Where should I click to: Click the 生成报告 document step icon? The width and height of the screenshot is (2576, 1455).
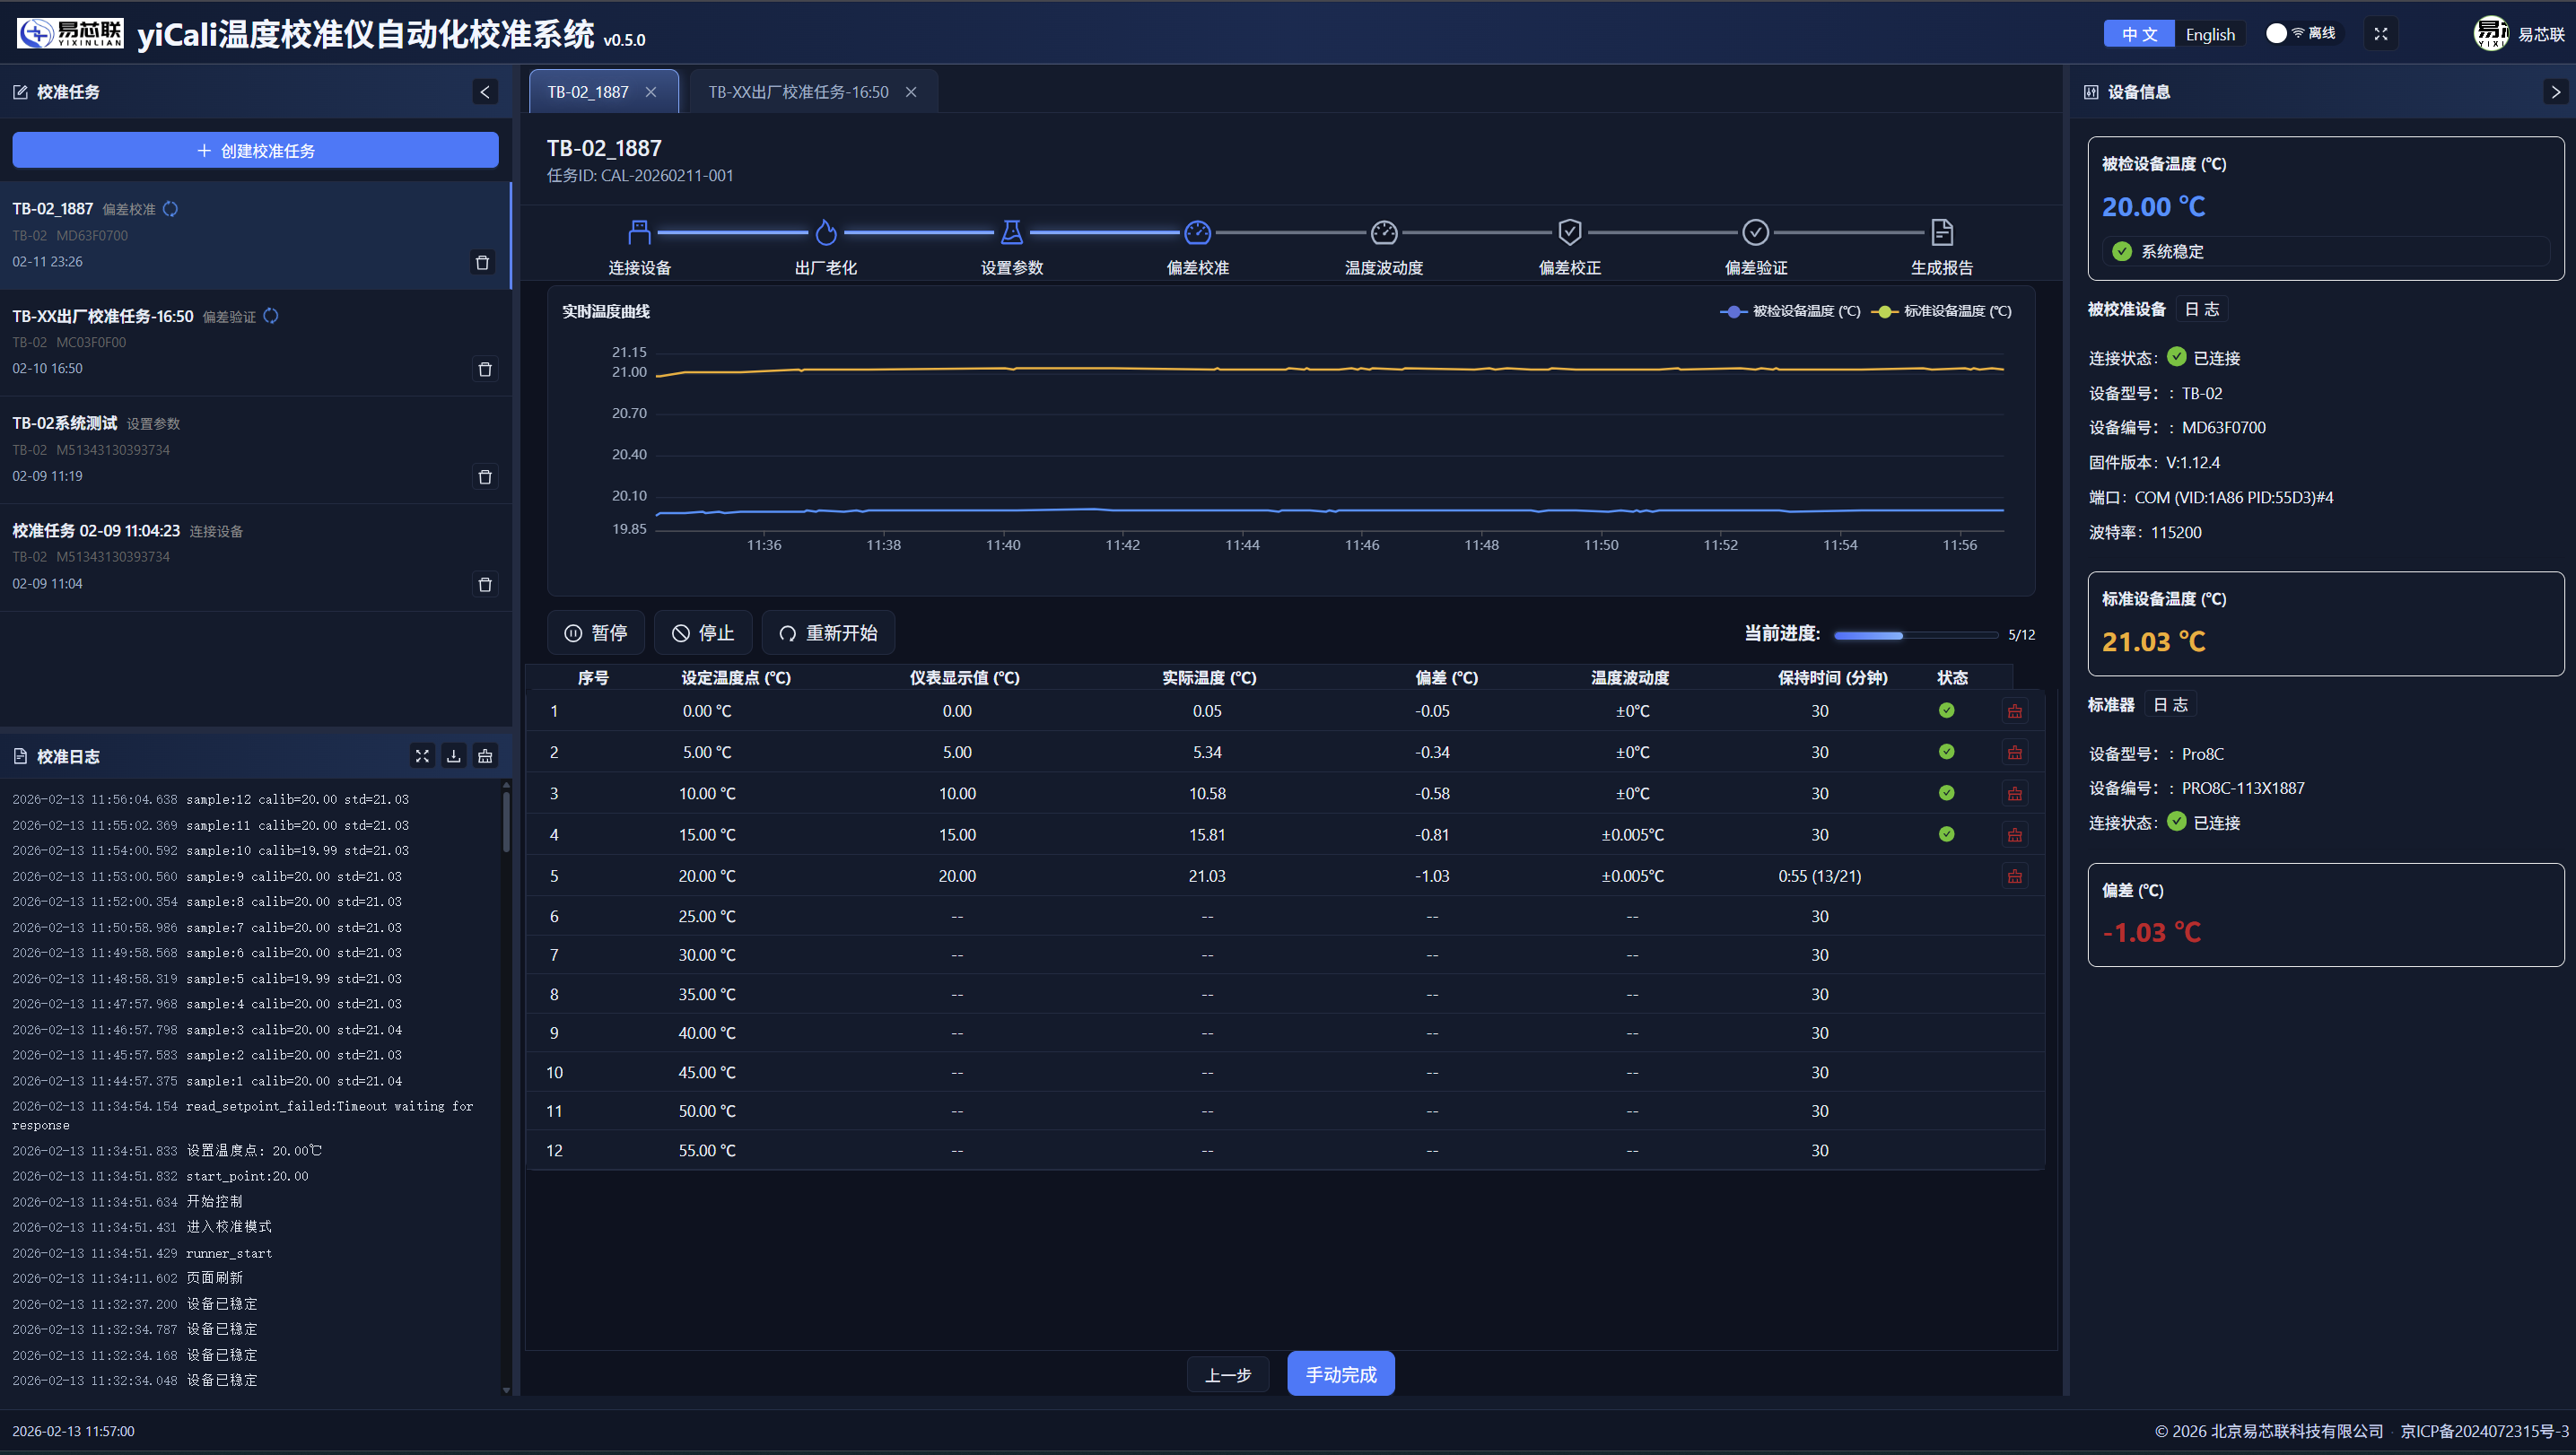tap(1942, 232)
